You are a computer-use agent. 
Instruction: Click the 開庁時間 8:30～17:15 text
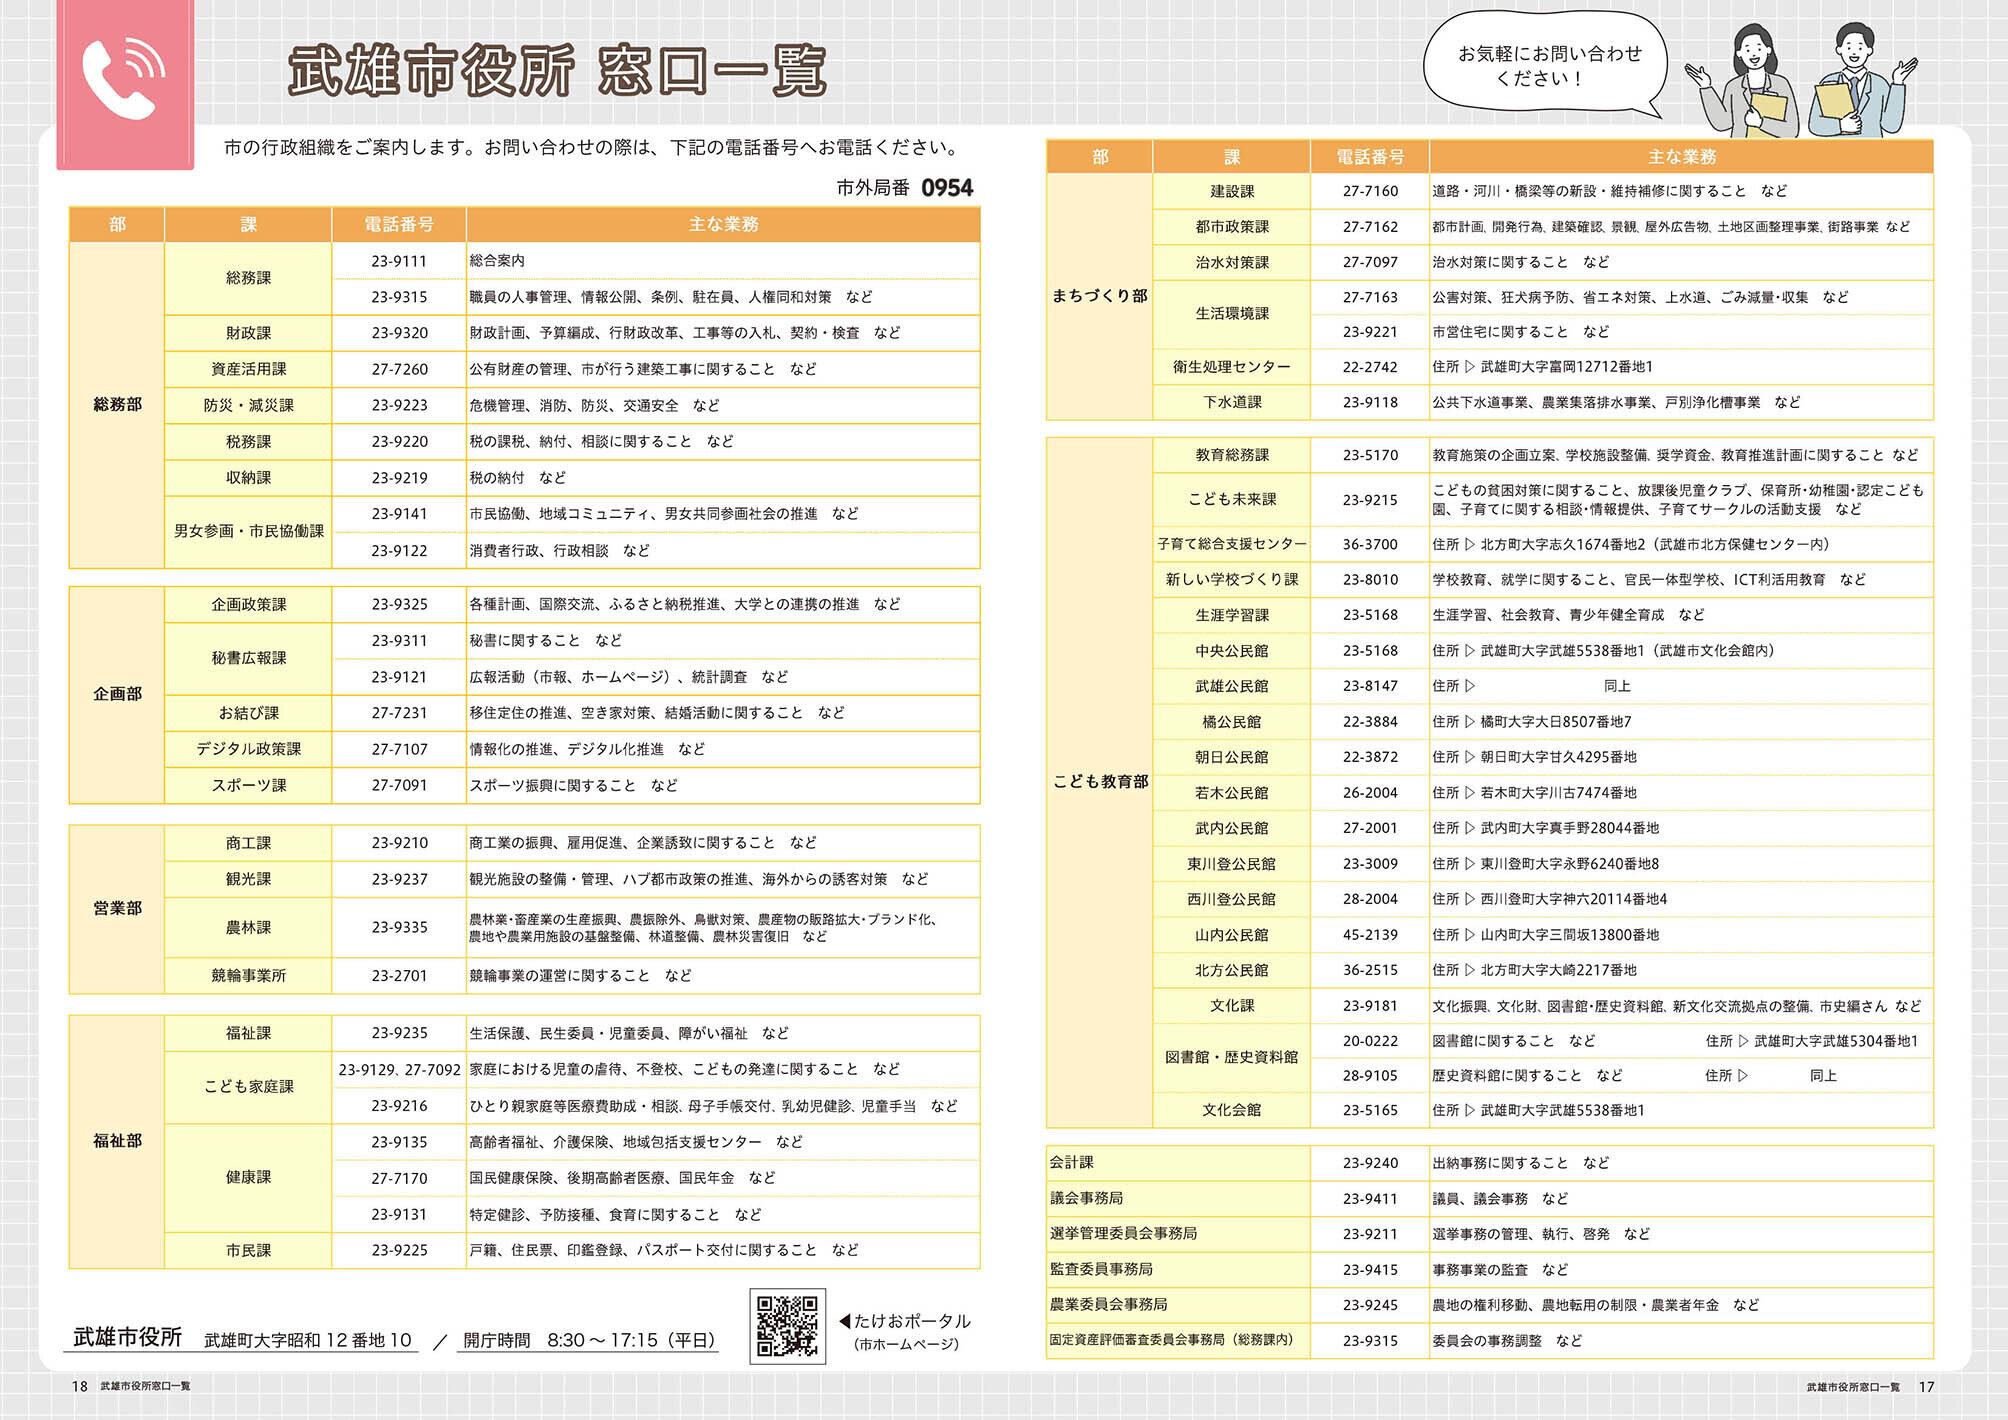tap(589, 1340)
